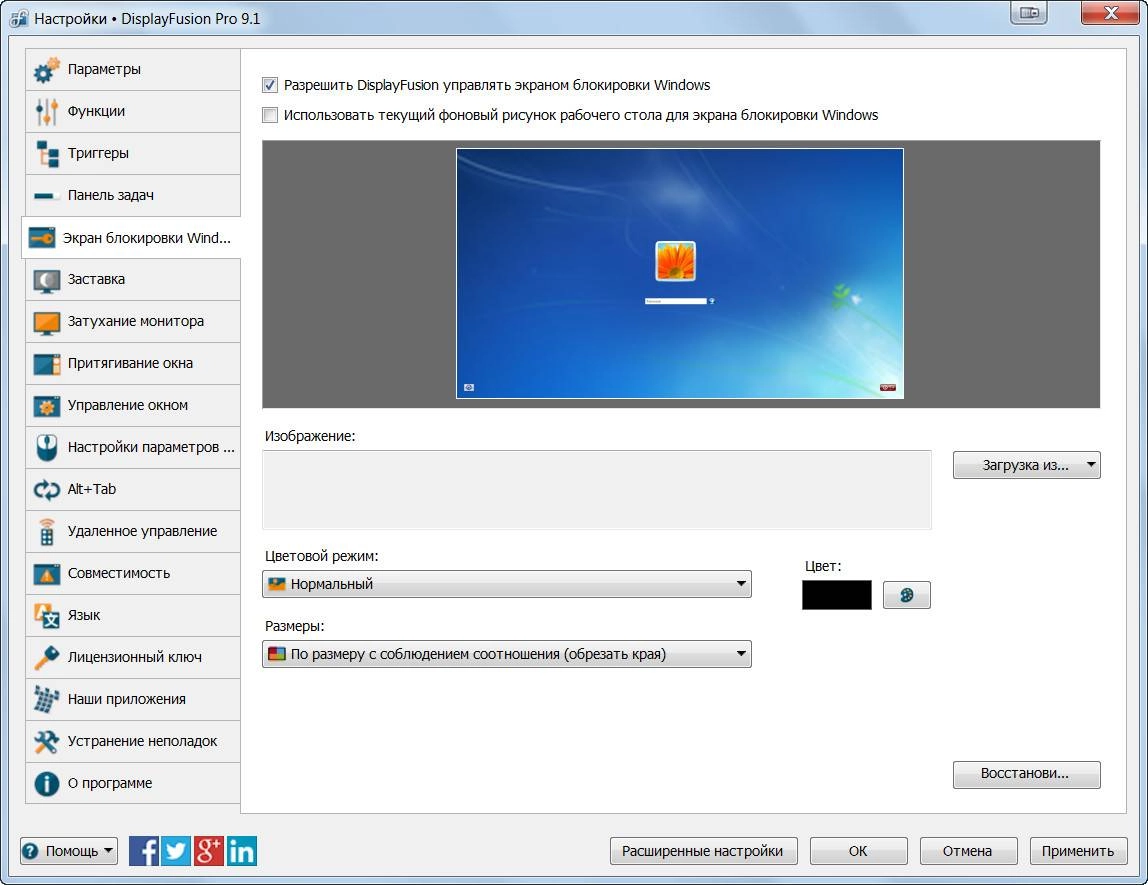The image size is (1148, 885).
Task: Click the Лицензионный ключ key icon
Action: [x=46, y=657]
